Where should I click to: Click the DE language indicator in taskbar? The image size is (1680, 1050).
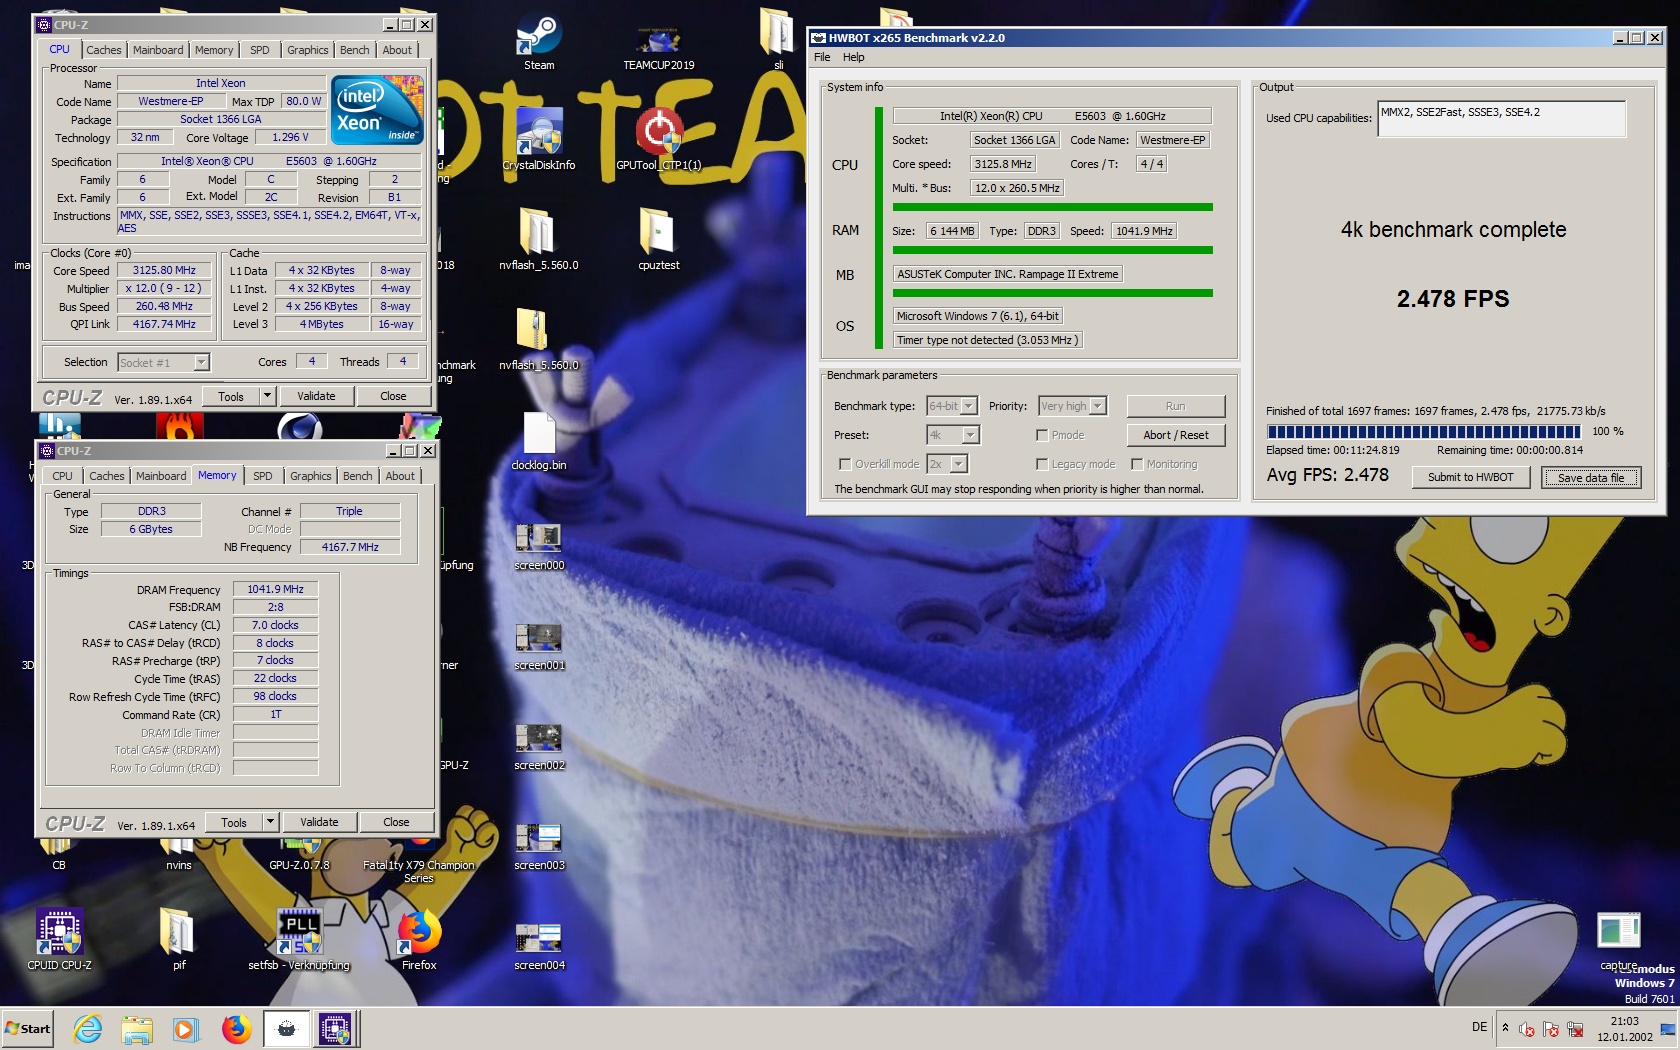(x=1479, y=1027)
